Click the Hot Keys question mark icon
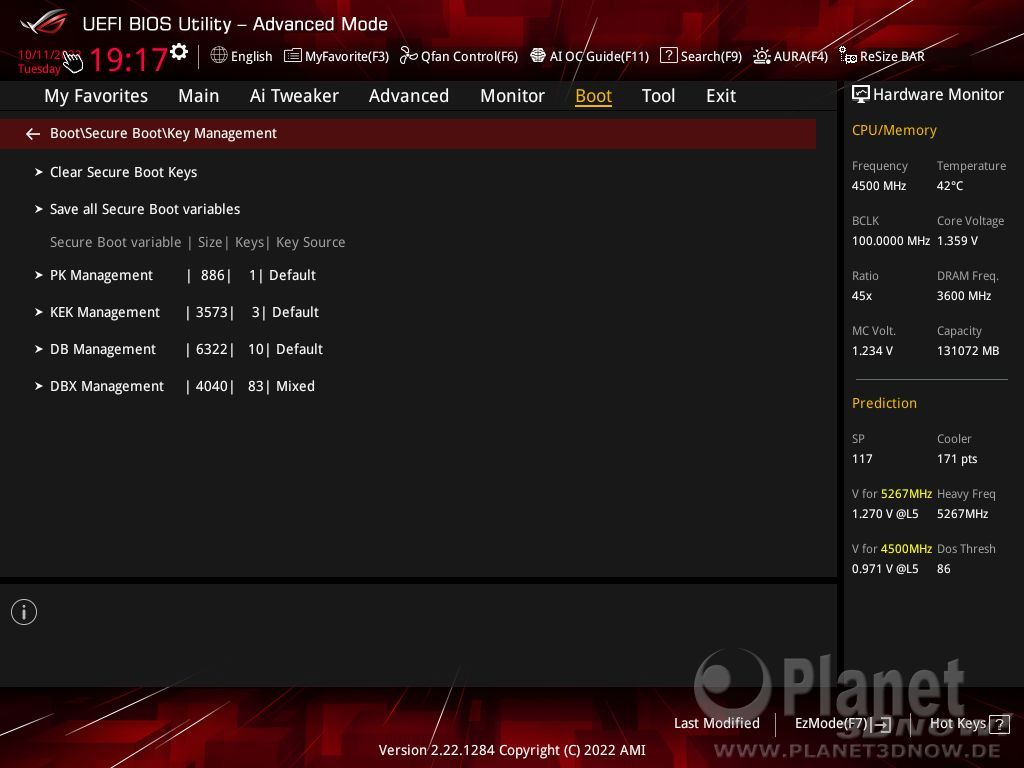1024x768 pixels. pyautogui.click(x=999, y=724)
